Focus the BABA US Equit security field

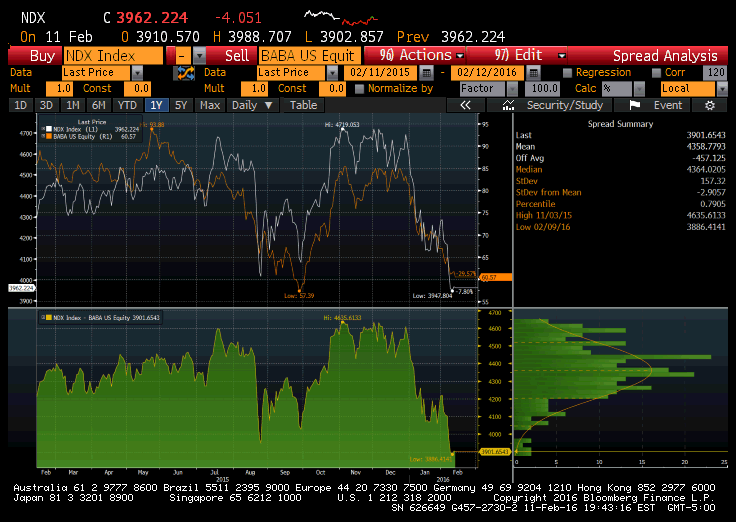pos(310,56)
